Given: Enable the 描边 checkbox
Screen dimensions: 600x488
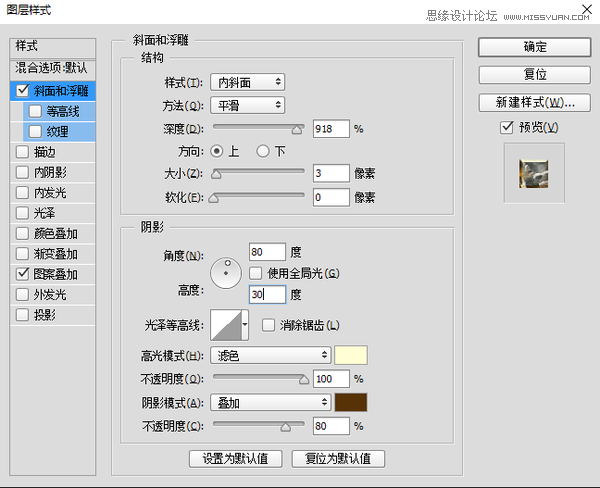Looking at the screenshot, I should (22, 152).
